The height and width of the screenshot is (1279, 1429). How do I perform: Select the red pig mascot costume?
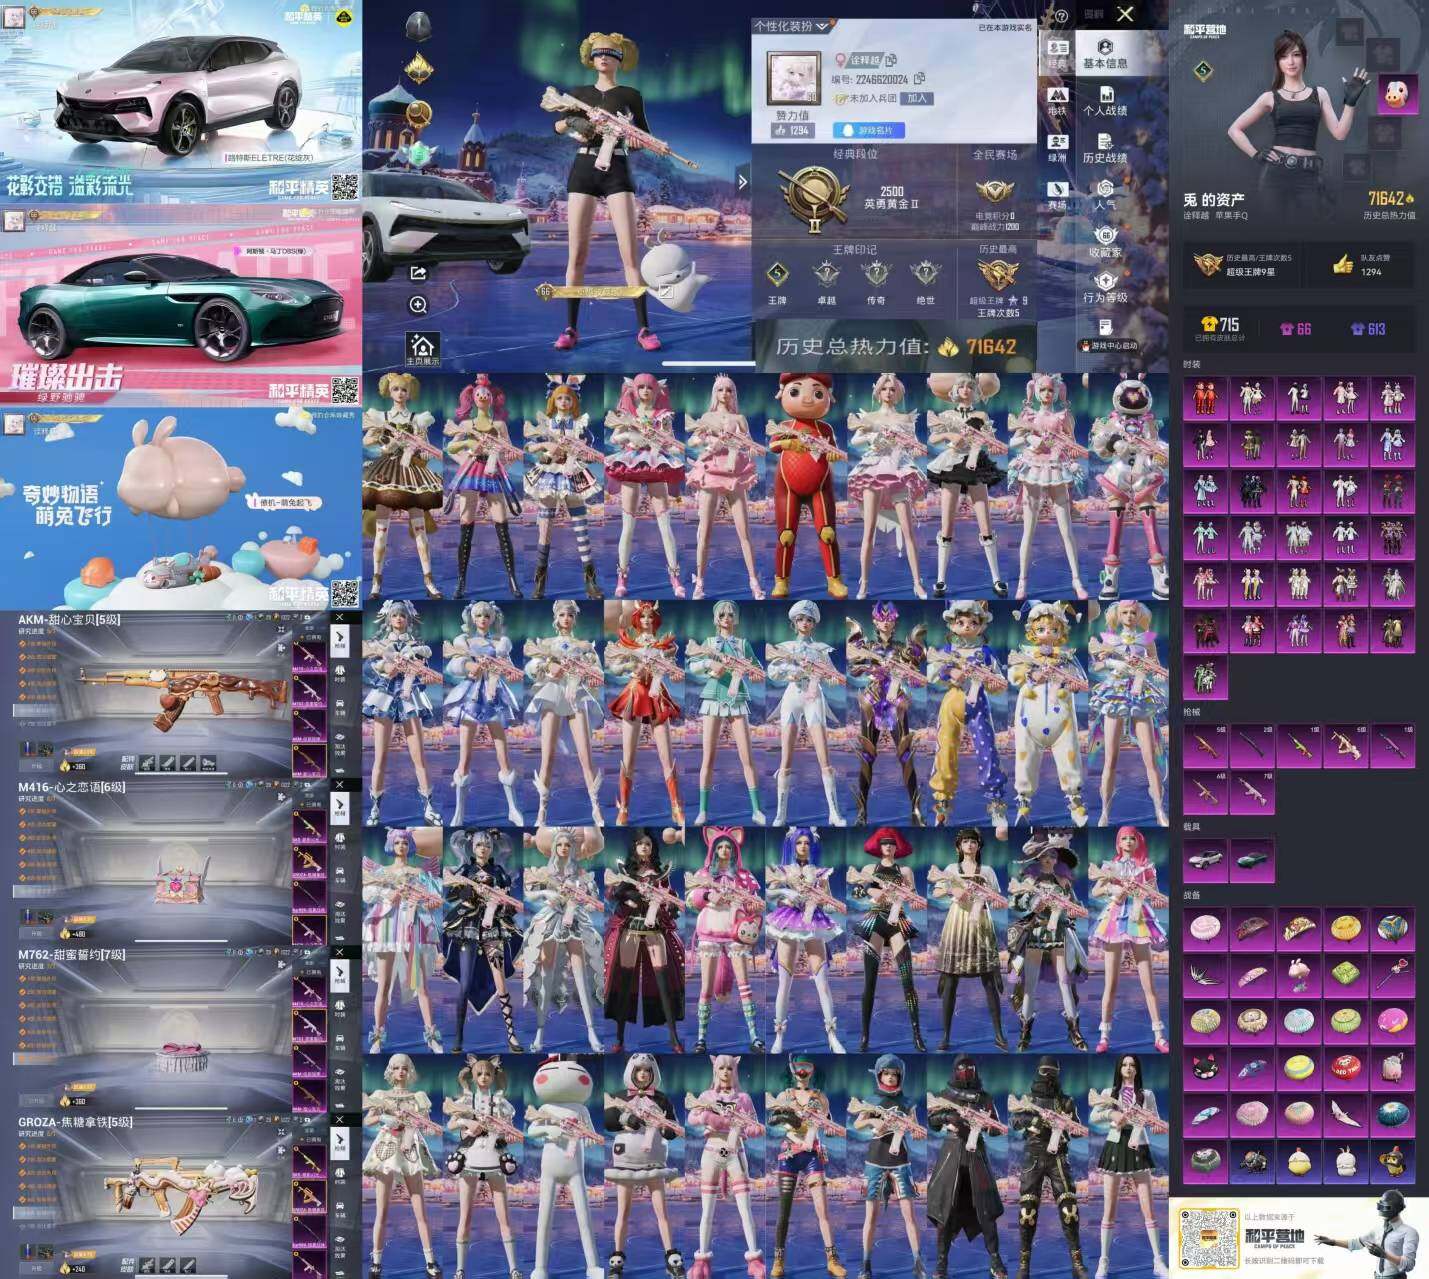click(805, 486)
